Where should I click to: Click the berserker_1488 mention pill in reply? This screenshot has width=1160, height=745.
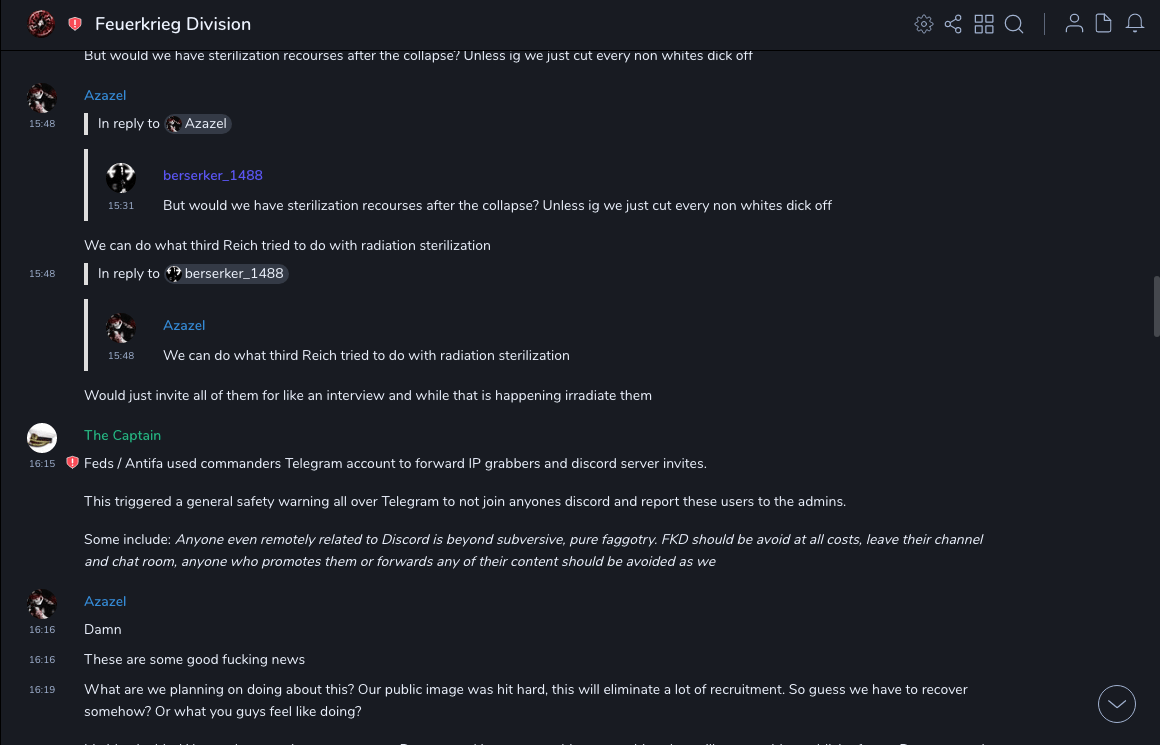(227, 274)
